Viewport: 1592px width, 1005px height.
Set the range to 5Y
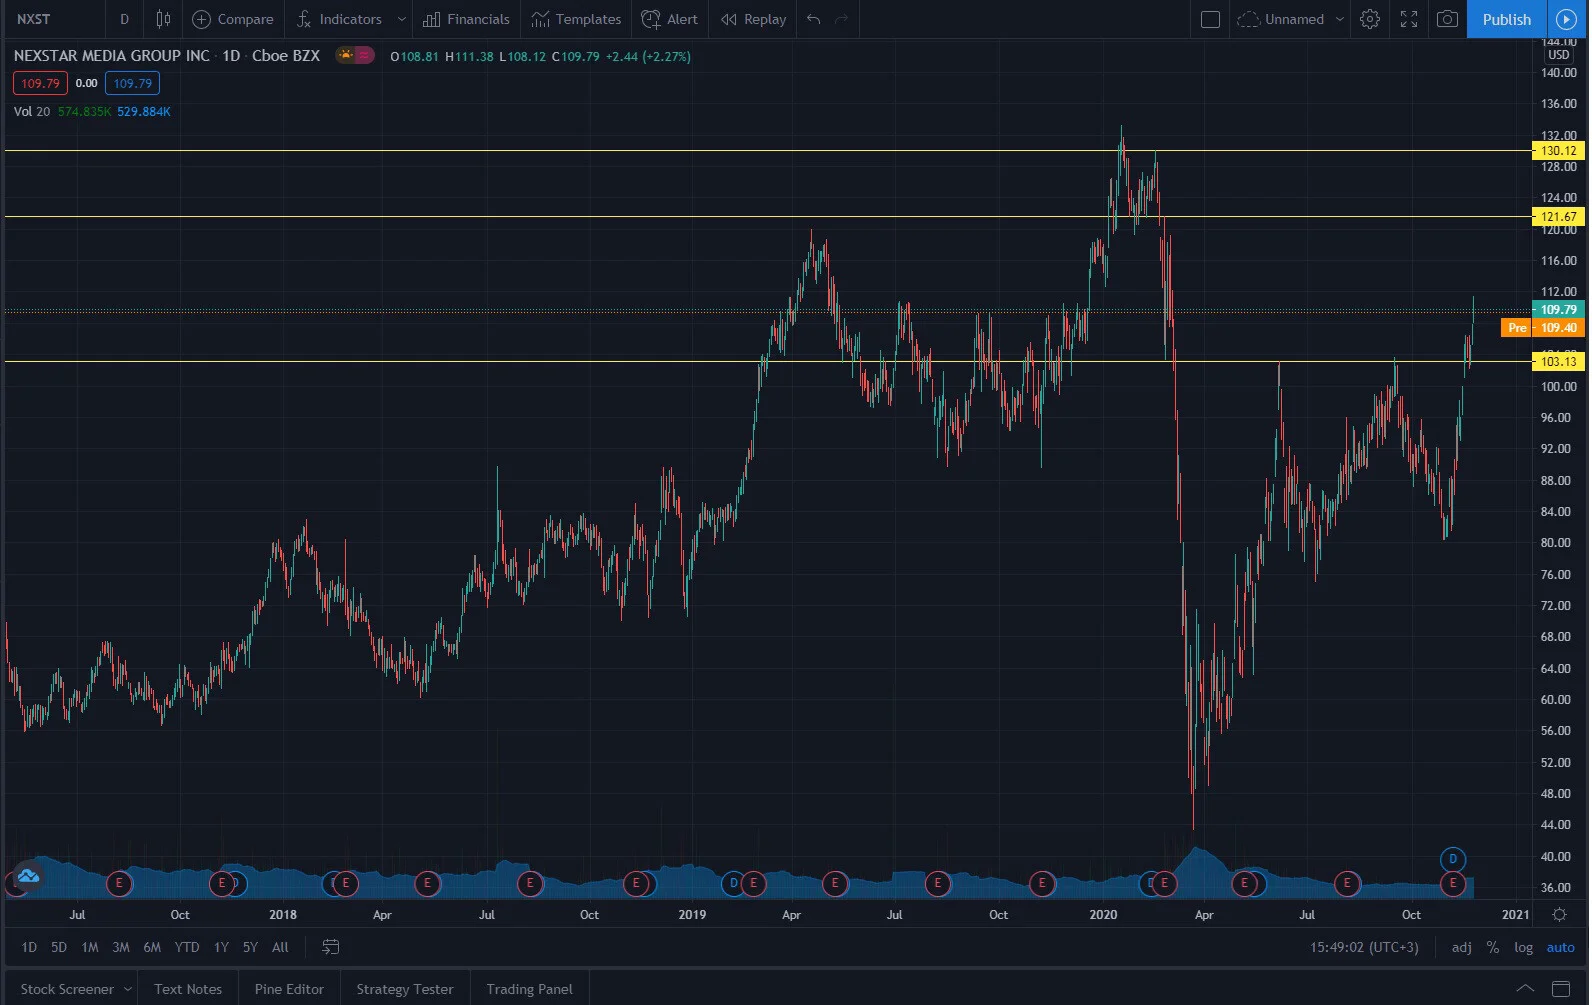(250, 947)
